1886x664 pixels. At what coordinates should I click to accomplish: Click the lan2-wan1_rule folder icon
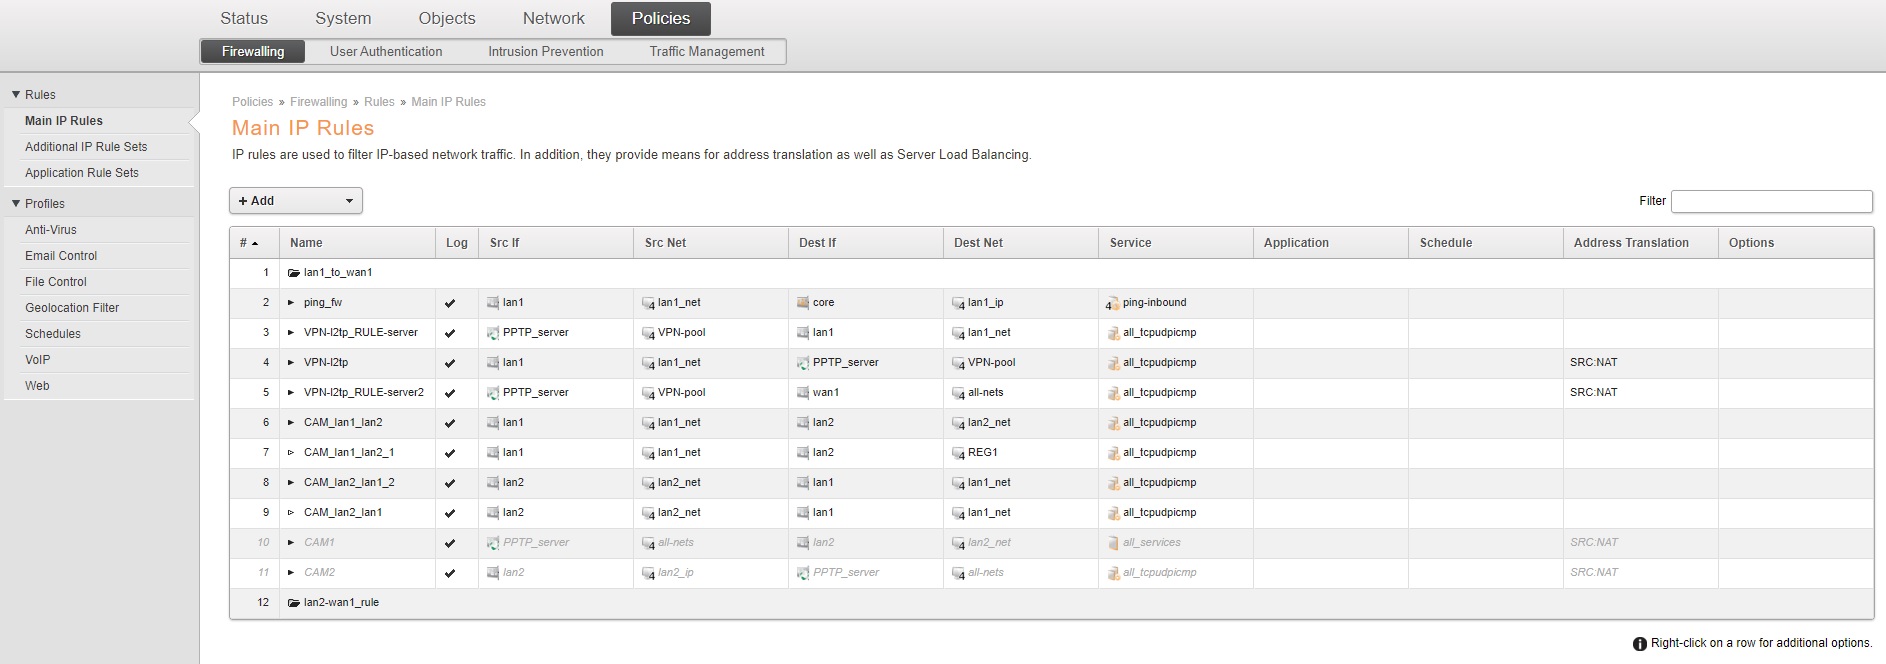(x=294, y=603)
